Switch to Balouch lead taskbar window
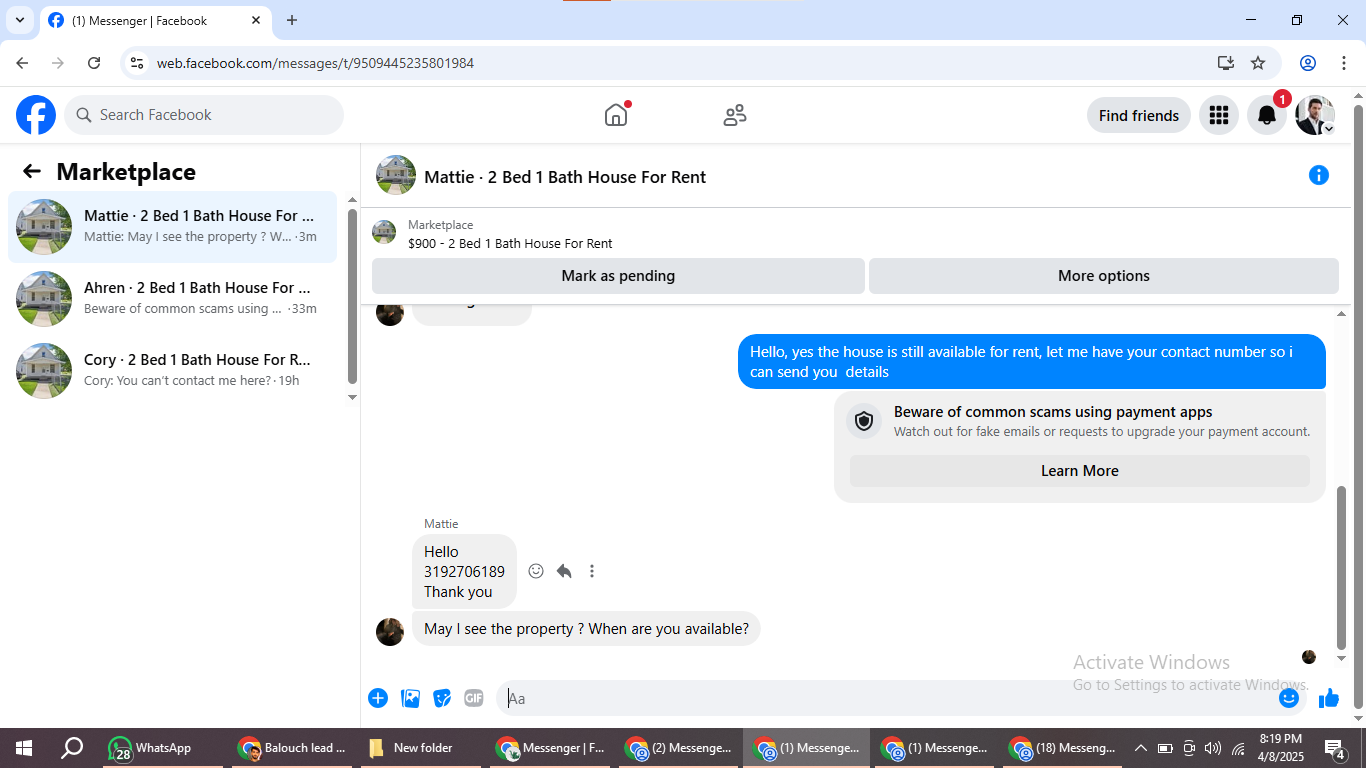 point(292,748)
